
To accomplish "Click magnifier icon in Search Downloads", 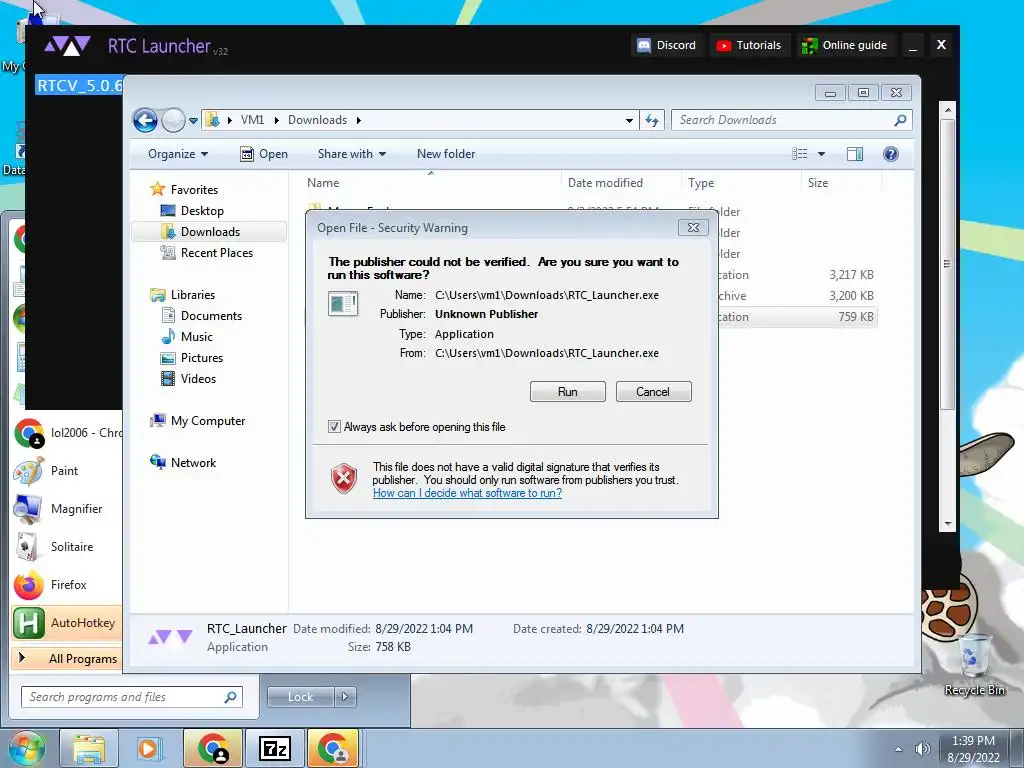I will click(x=901, y=120).
